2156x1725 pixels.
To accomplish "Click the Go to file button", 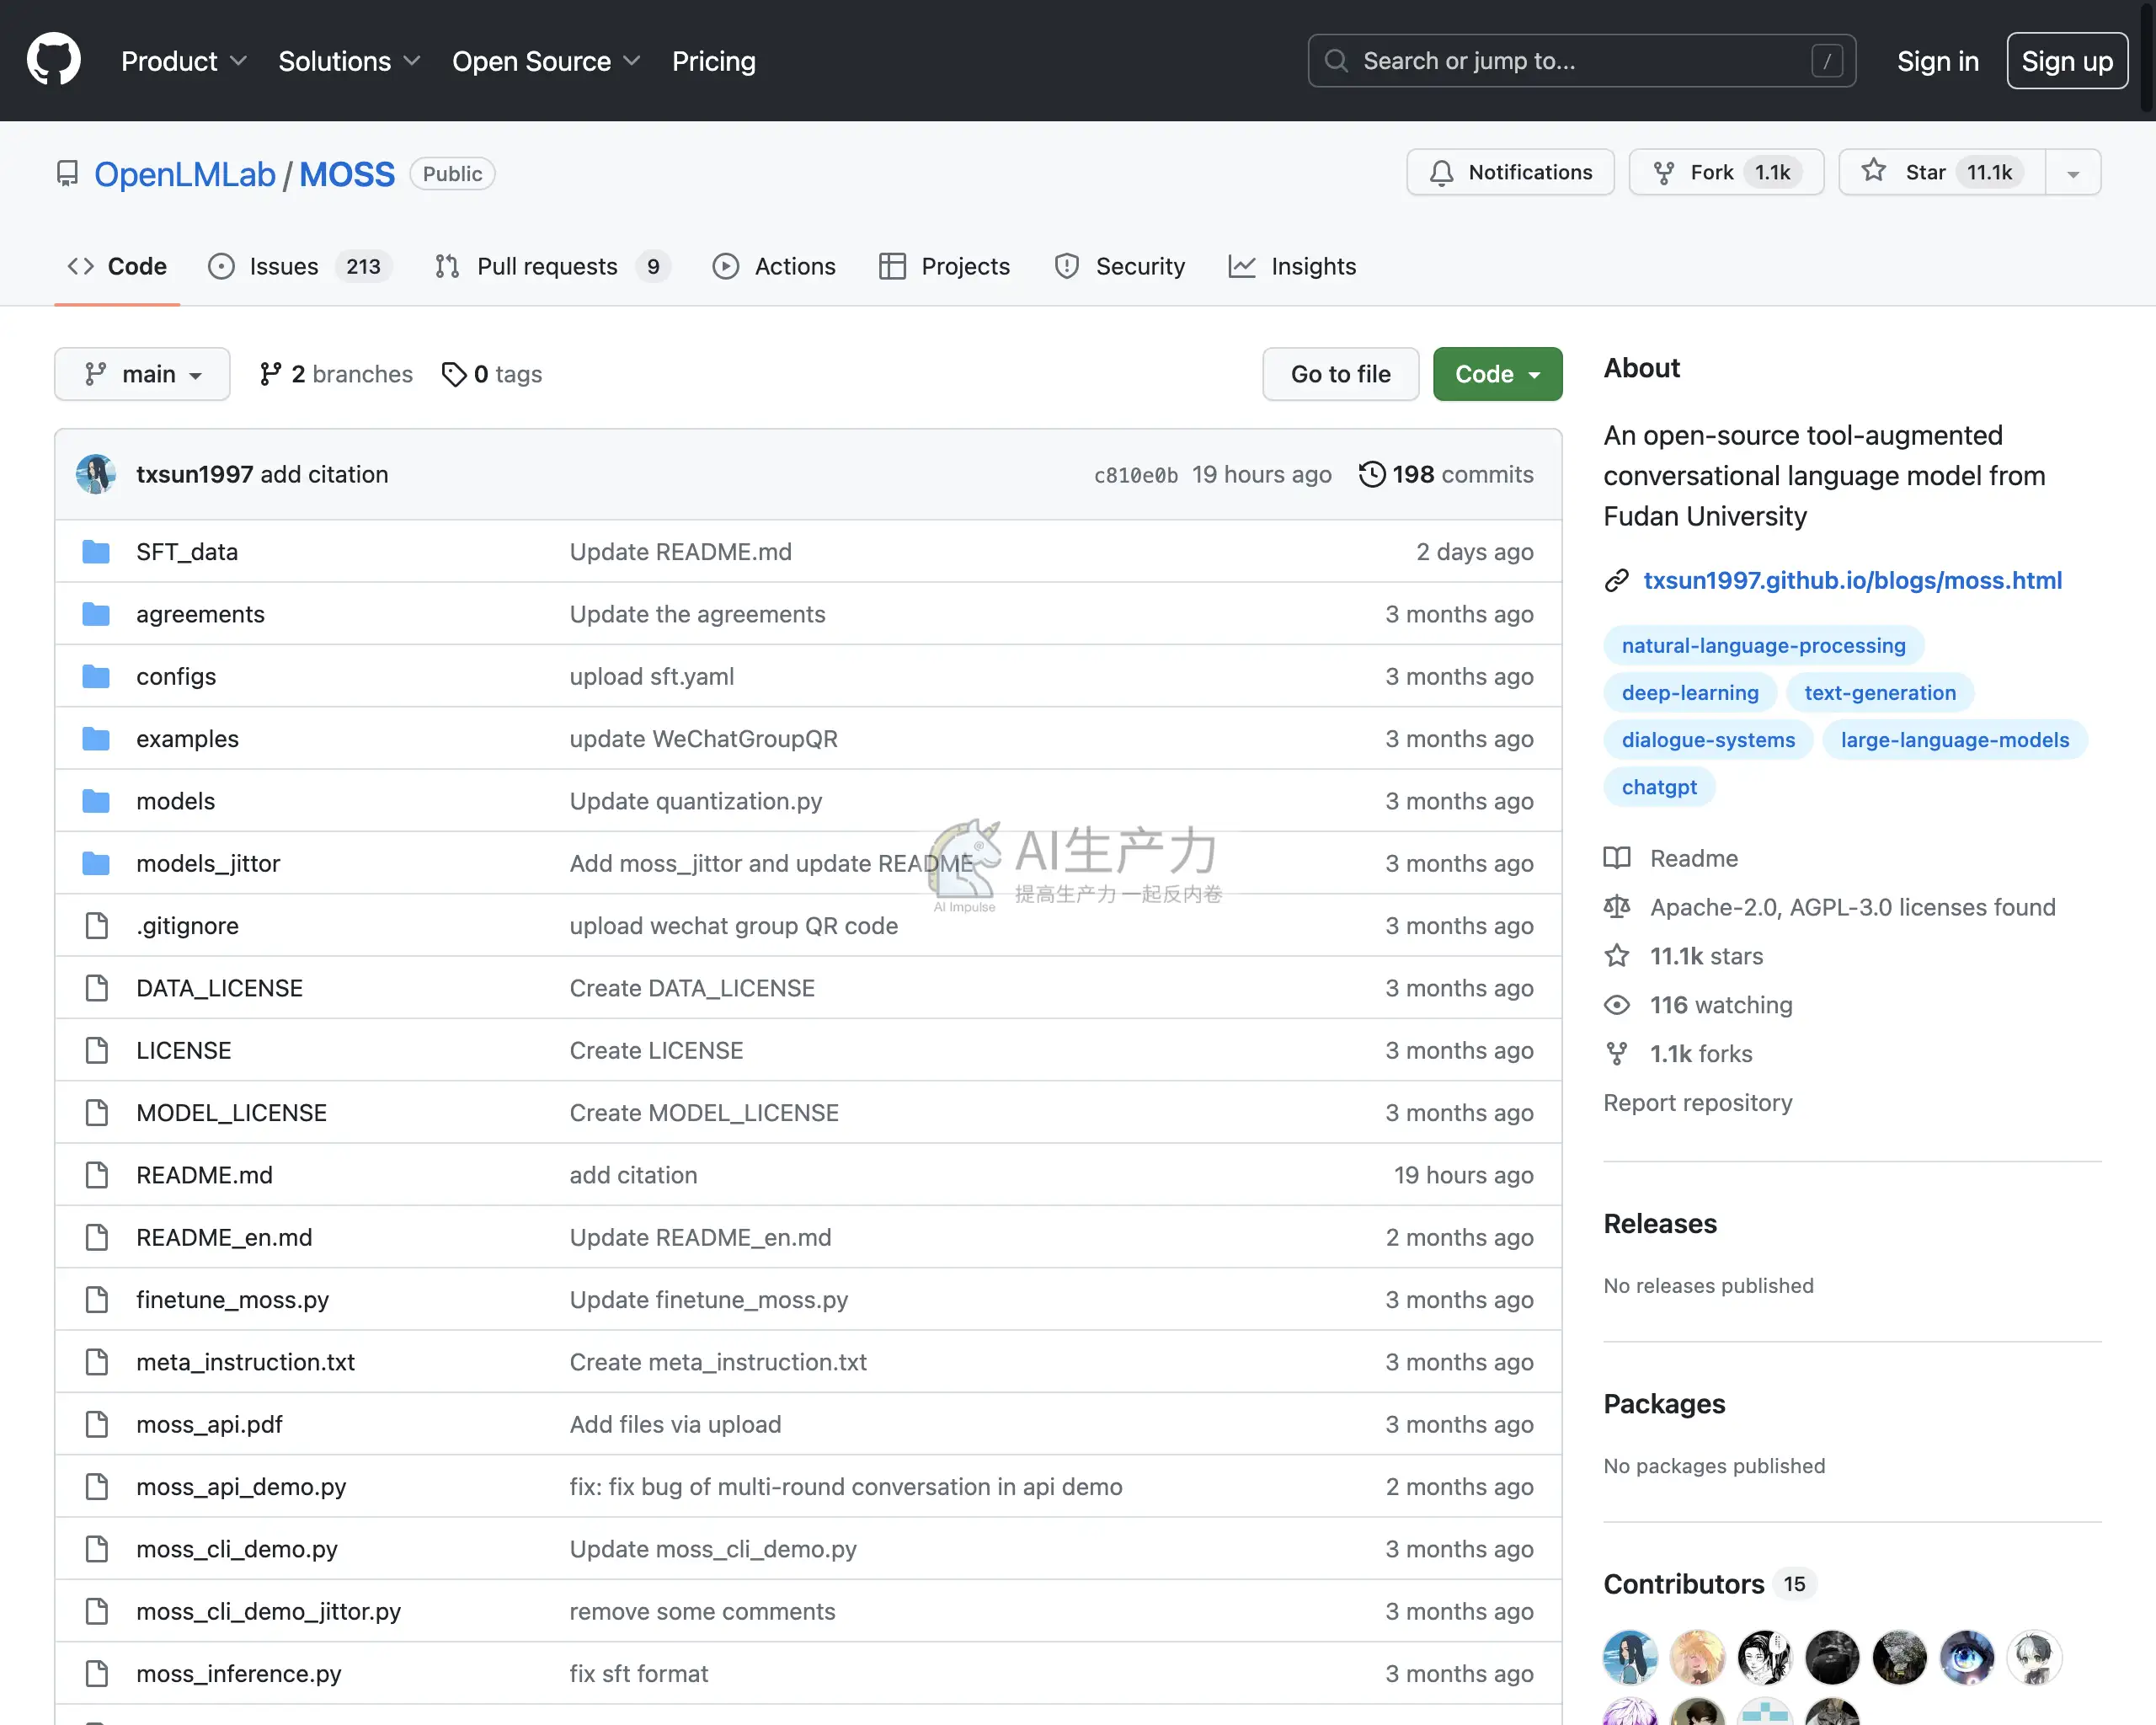I will (x=1340, y=374).
